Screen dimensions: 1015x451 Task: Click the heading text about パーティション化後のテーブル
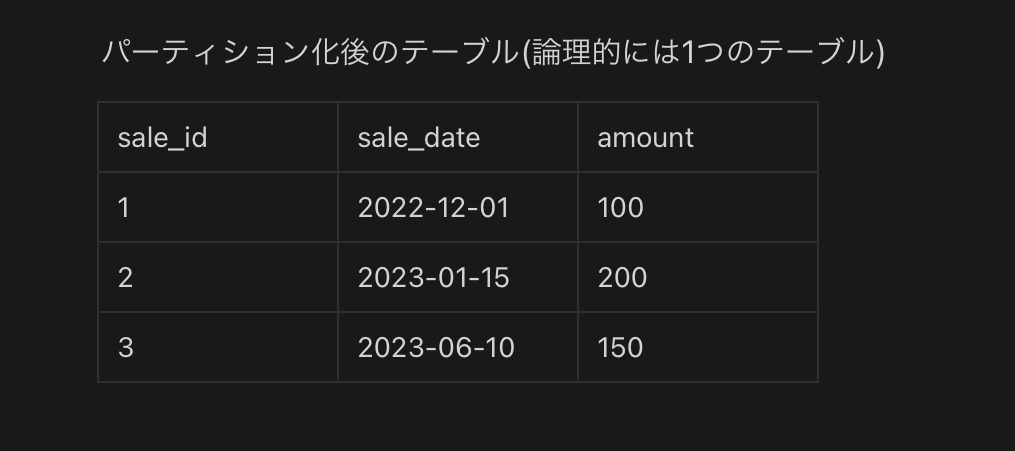coord(493,53)
